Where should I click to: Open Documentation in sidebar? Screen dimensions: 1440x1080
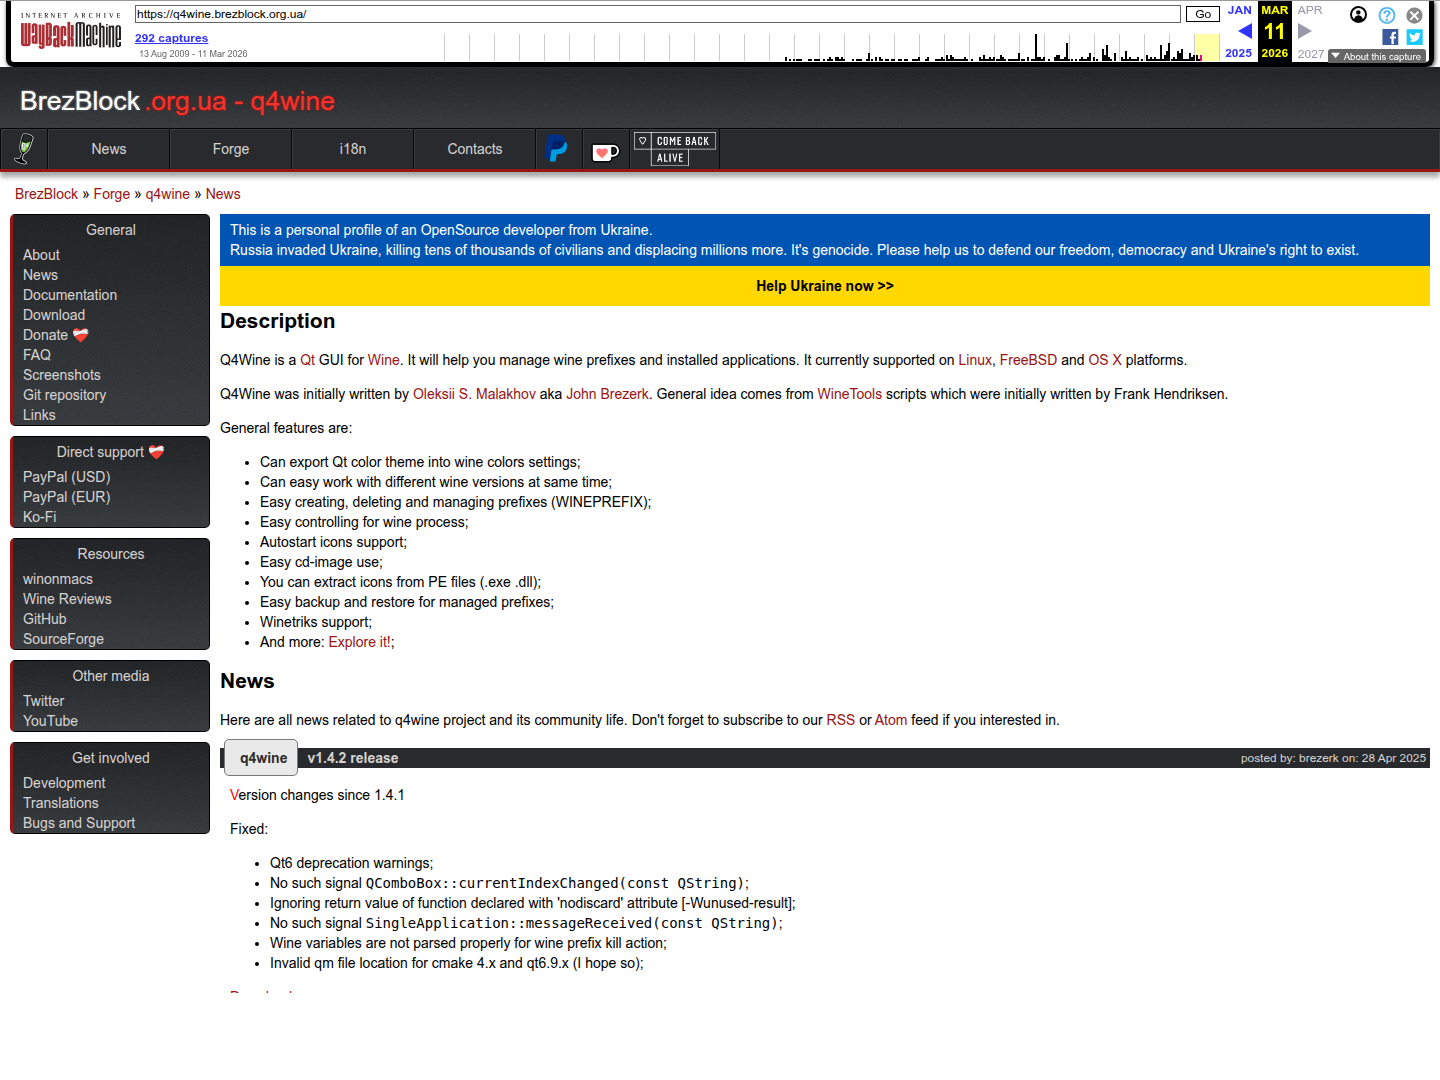(x=70, y=295)
